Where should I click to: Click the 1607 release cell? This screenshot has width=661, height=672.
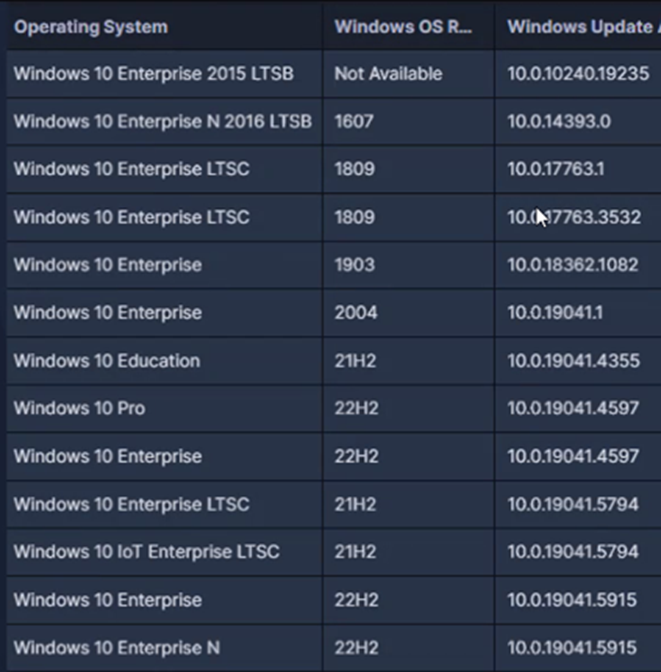(354, 121)
